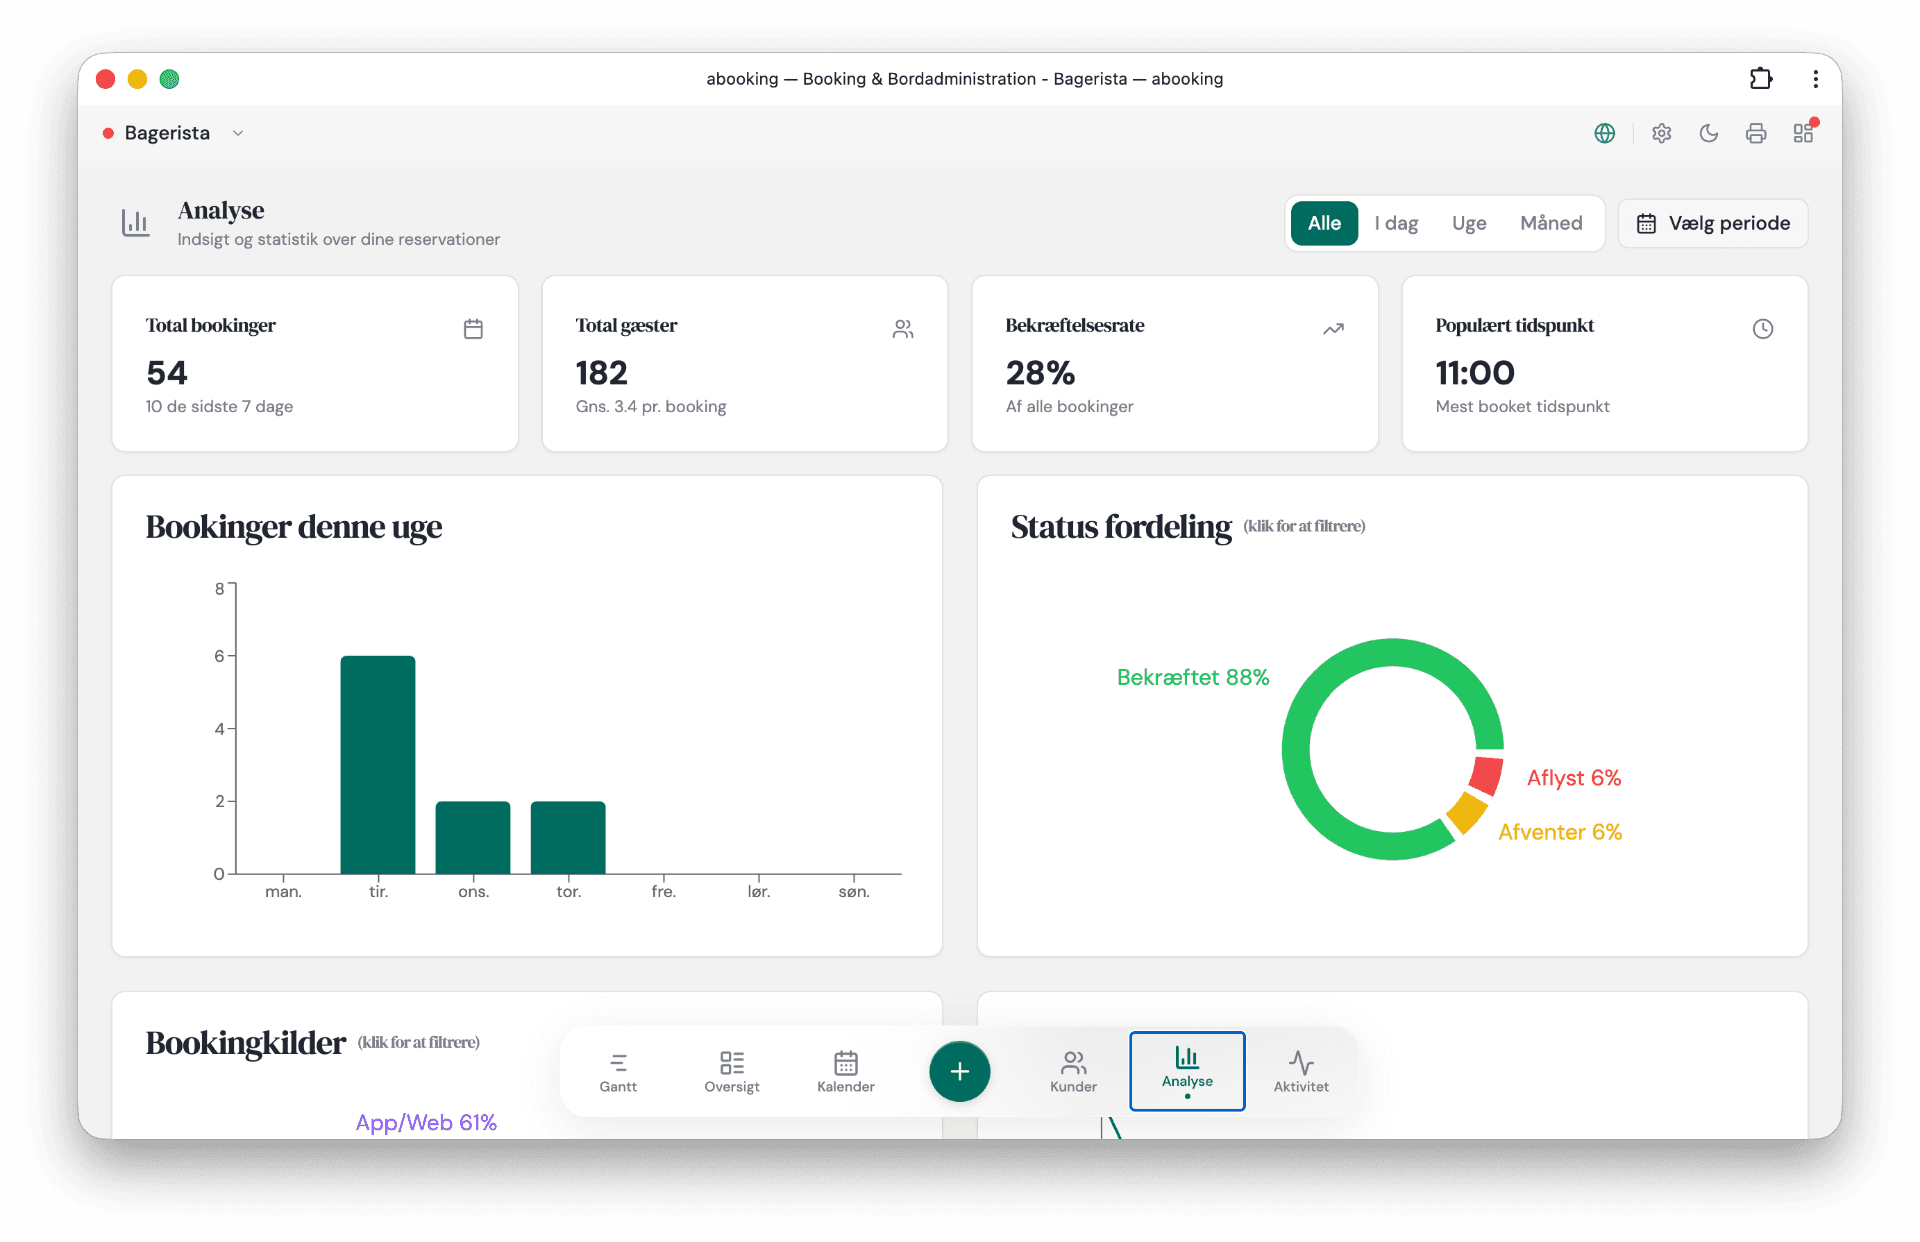Screen dimensions: 1920x1242
Task: Go to Oversigt in bottom navigation
Action: pos(732,1072)
